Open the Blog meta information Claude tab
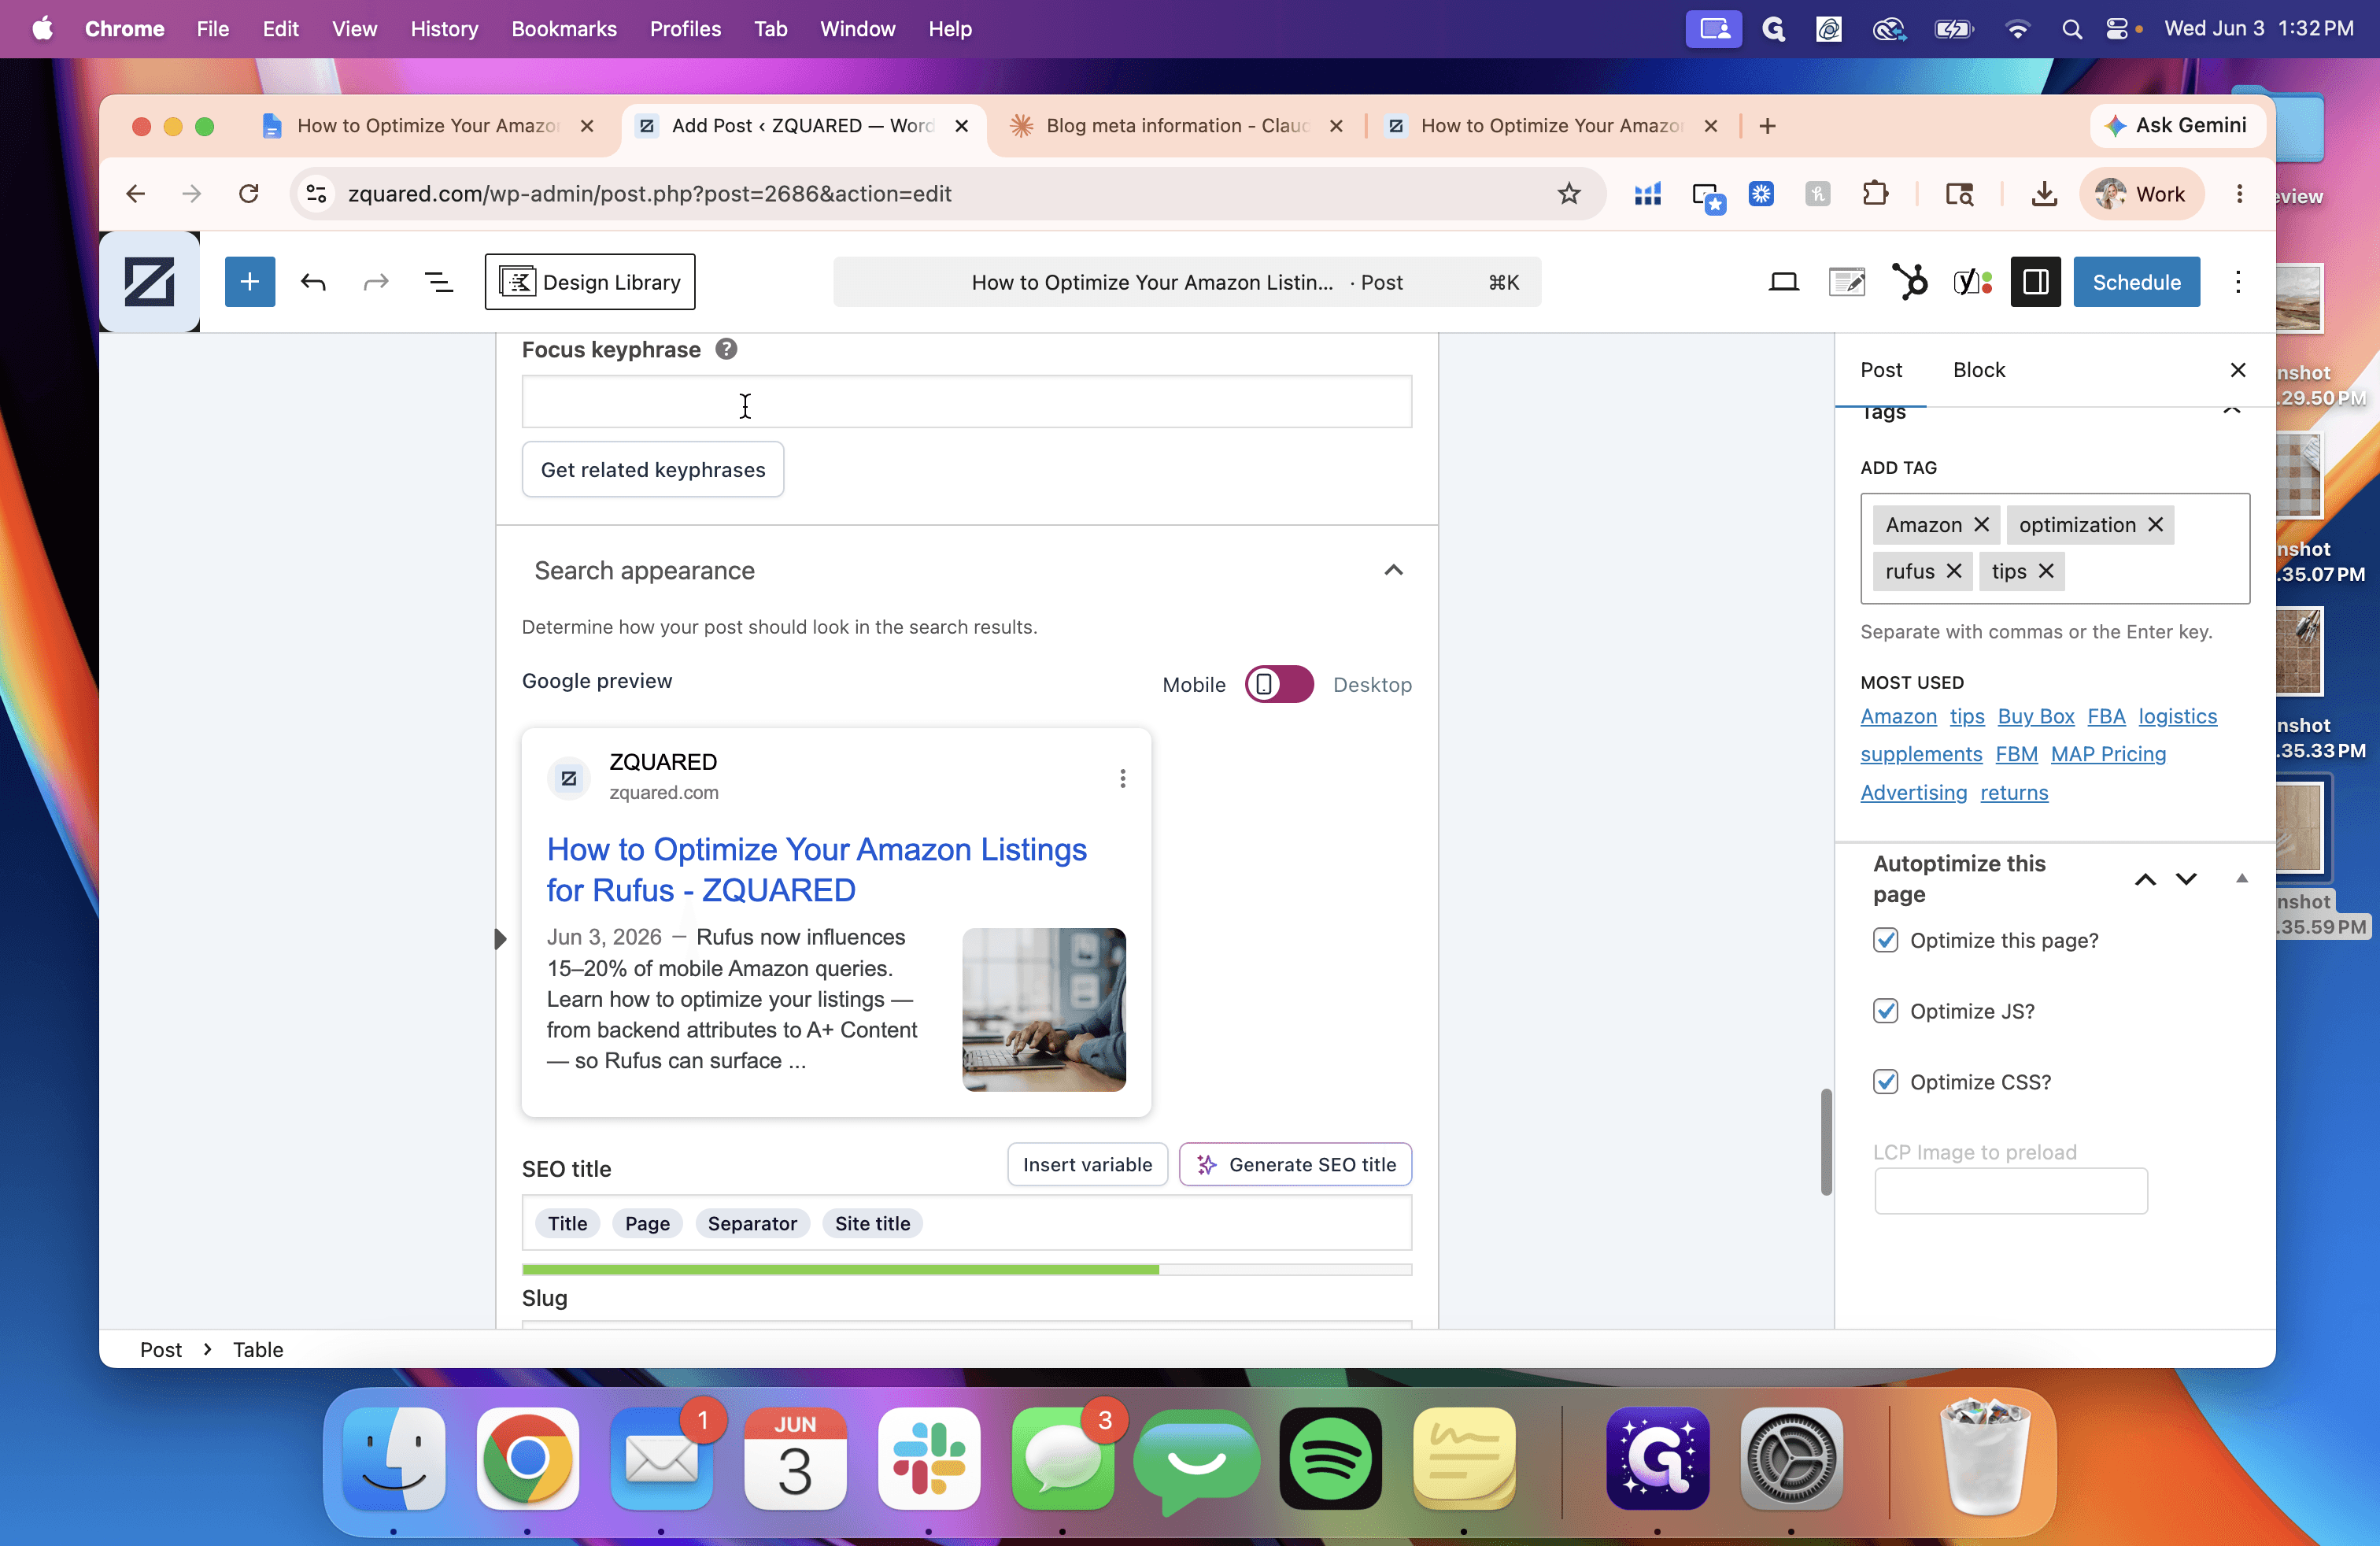Viewport: 2380px width, 1546px height. pos(1177,125)
